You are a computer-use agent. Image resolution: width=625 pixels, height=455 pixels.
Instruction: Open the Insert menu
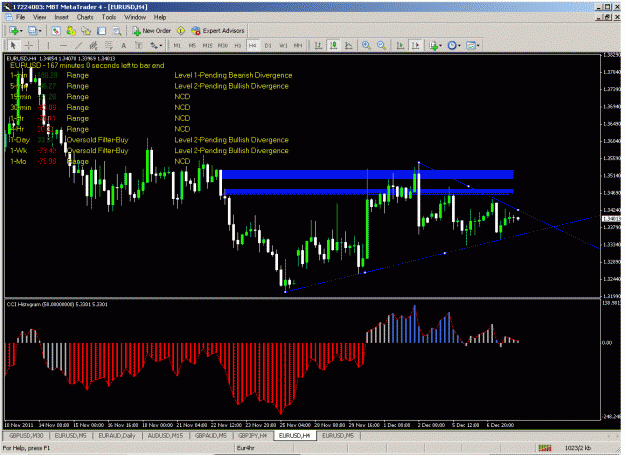61,17
